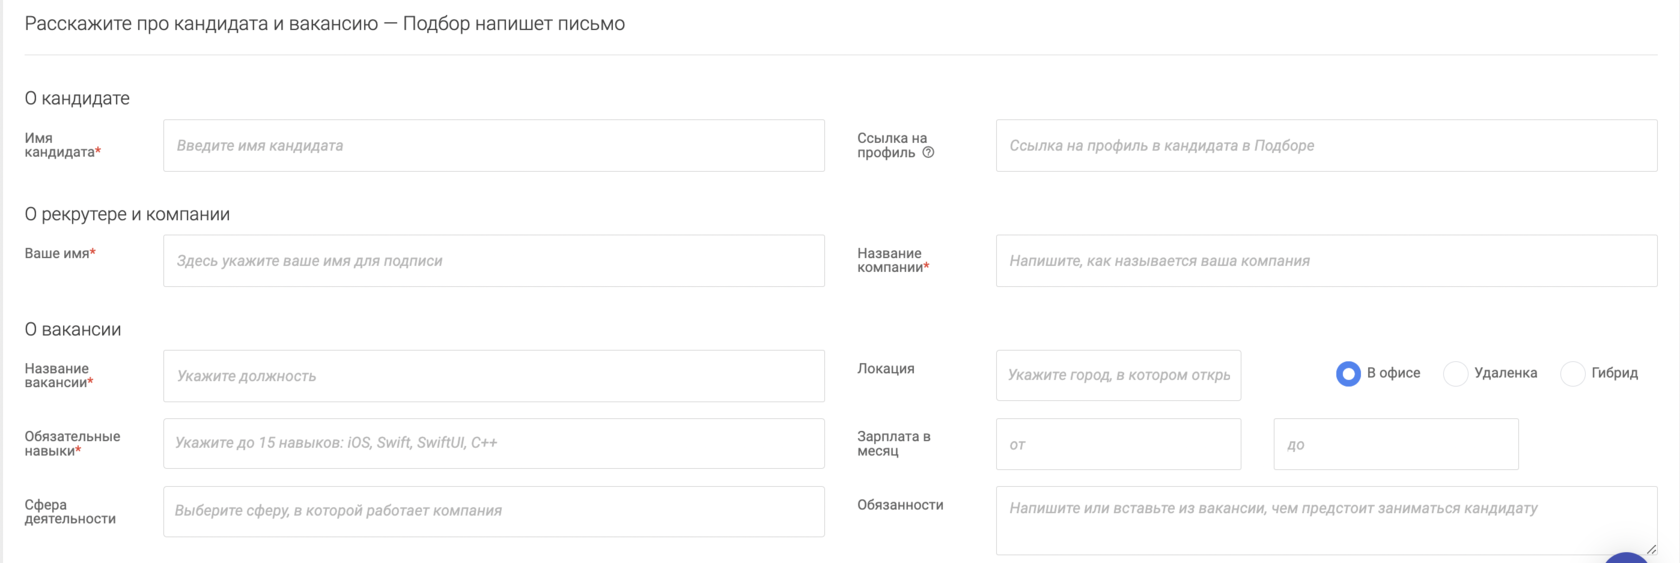Screen dimensions: 1680x563
Task: Click the Обязательные навыки skills field
Action: click(493, 443)
